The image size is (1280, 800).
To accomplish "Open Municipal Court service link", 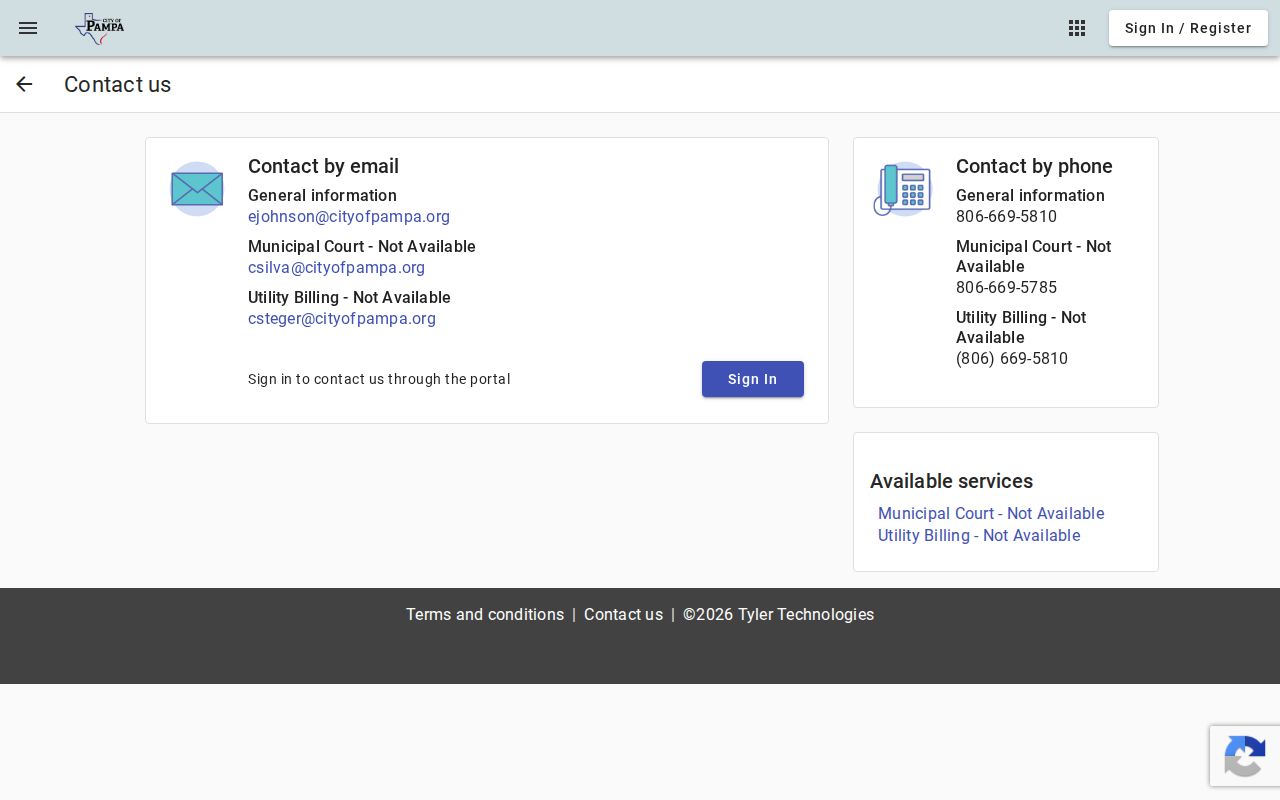I will [991, 513].
